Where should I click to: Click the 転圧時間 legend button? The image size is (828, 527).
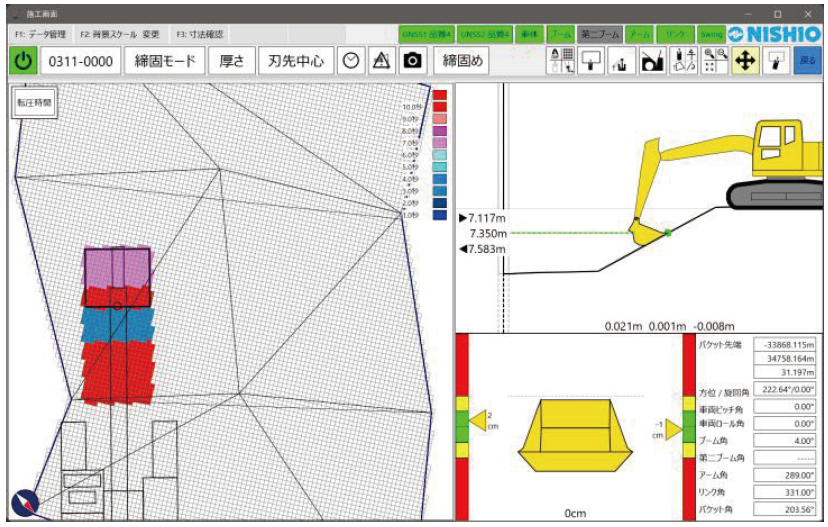34,102
